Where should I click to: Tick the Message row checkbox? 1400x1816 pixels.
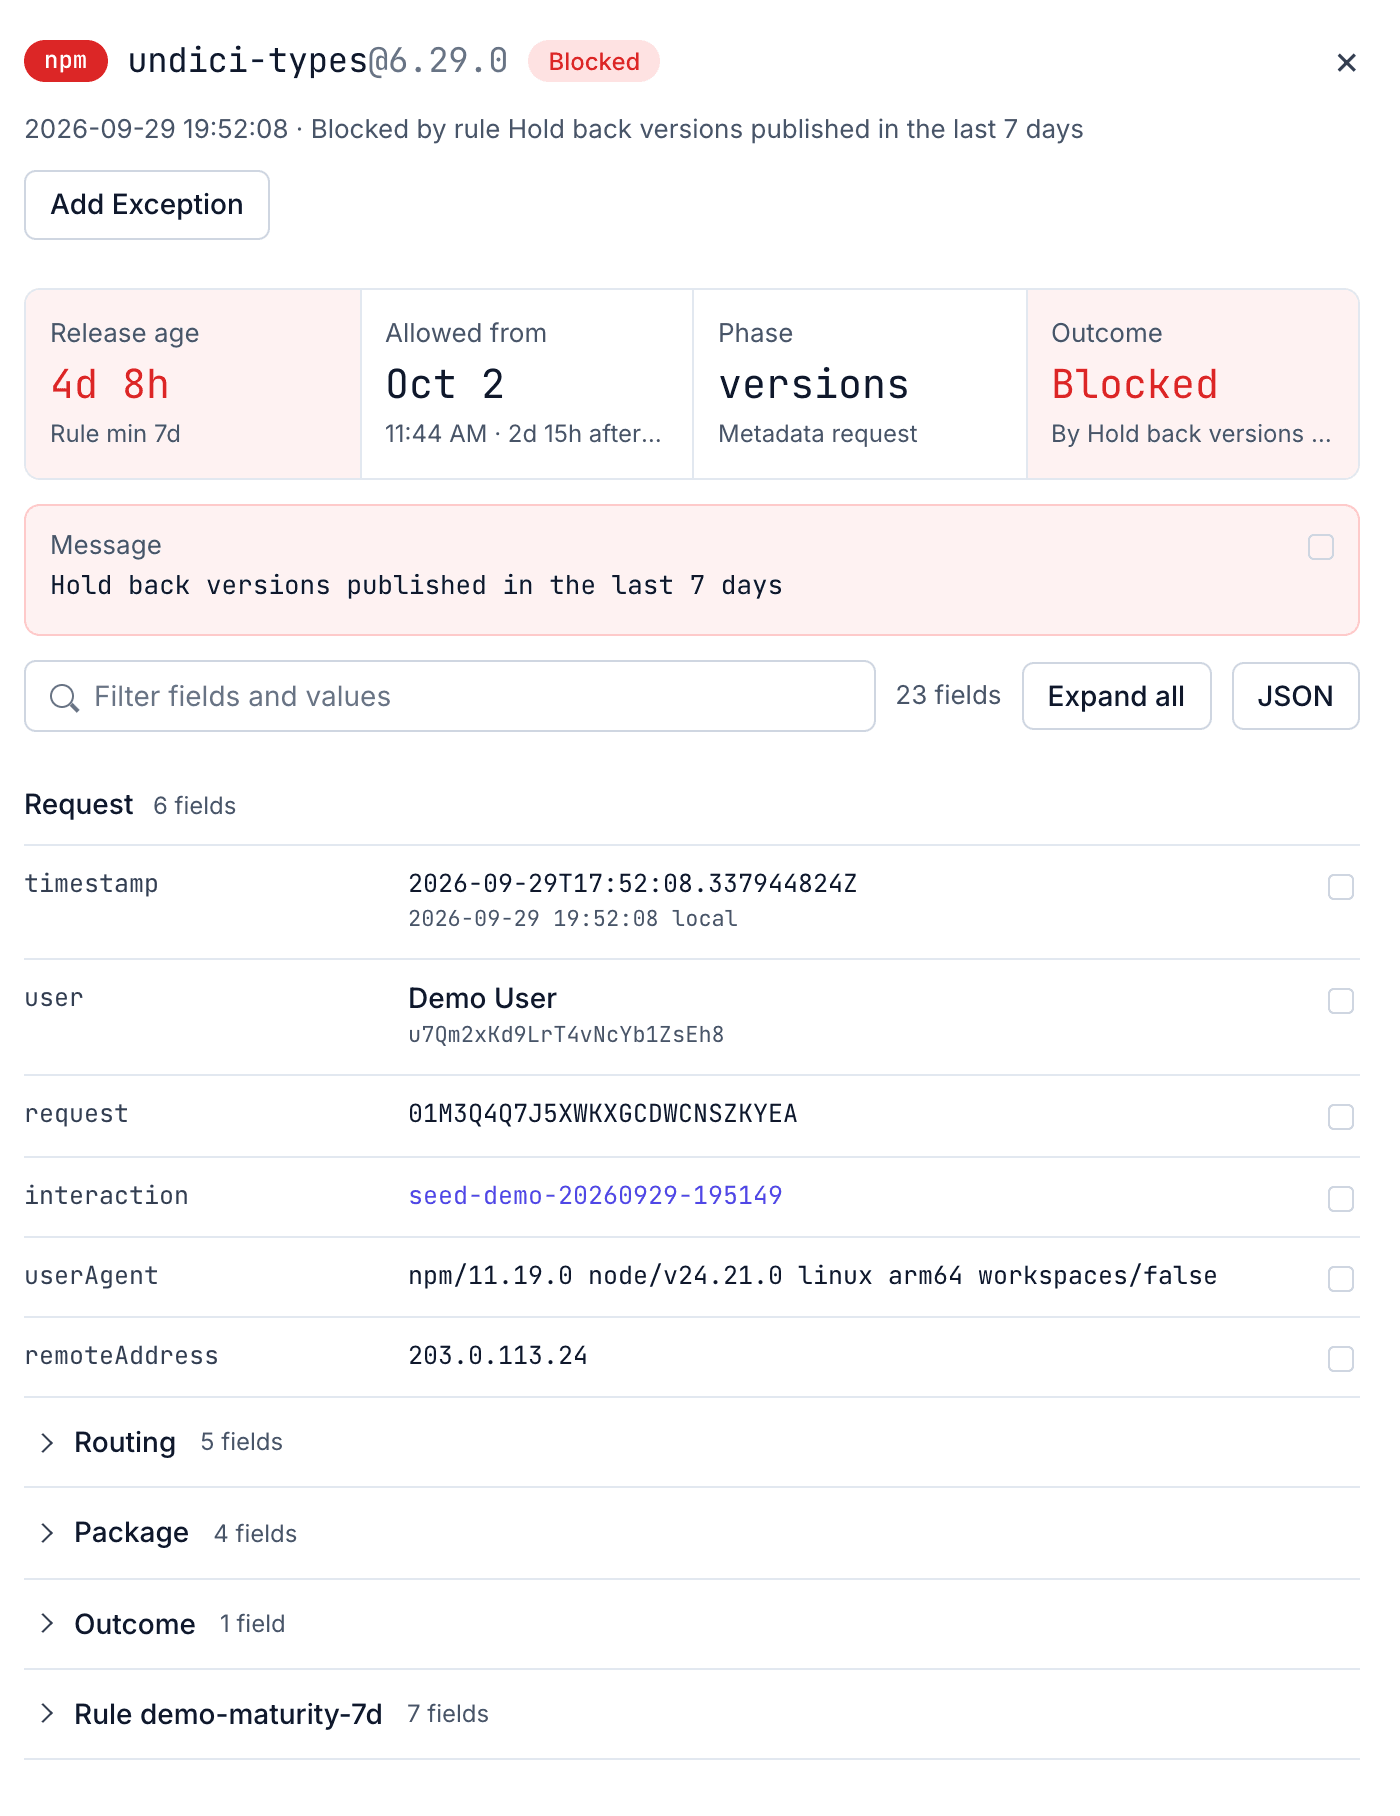coord(1321,547)
